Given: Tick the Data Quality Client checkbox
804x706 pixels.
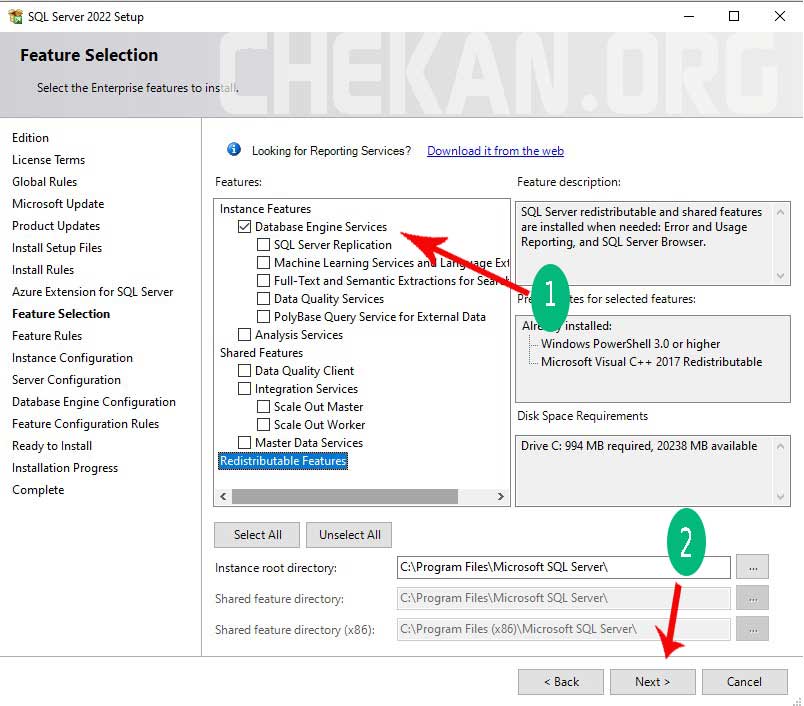Looking at the screenshot, I should point(245,370).
